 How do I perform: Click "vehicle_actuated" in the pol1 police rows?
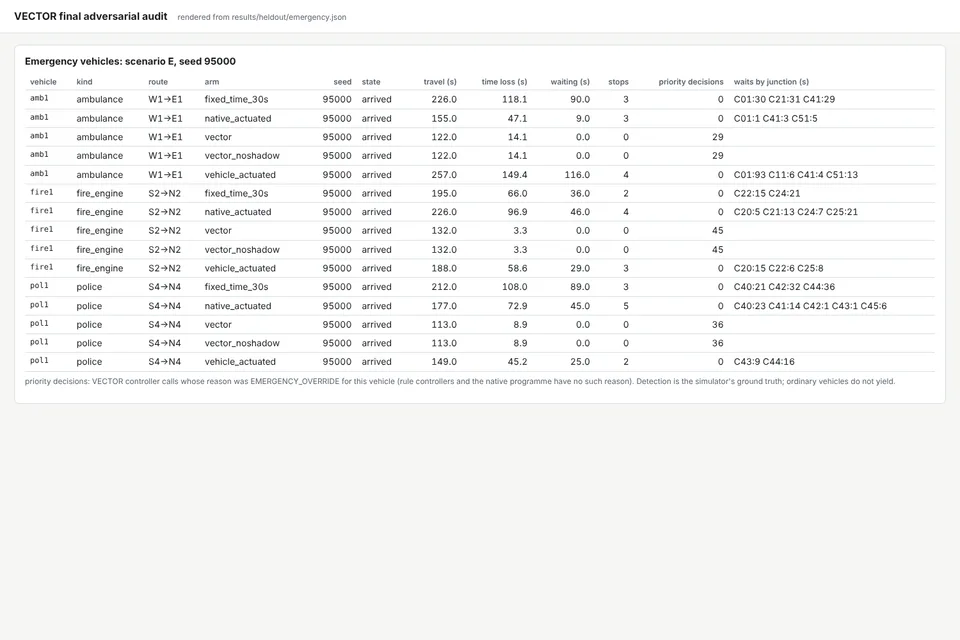240,361
